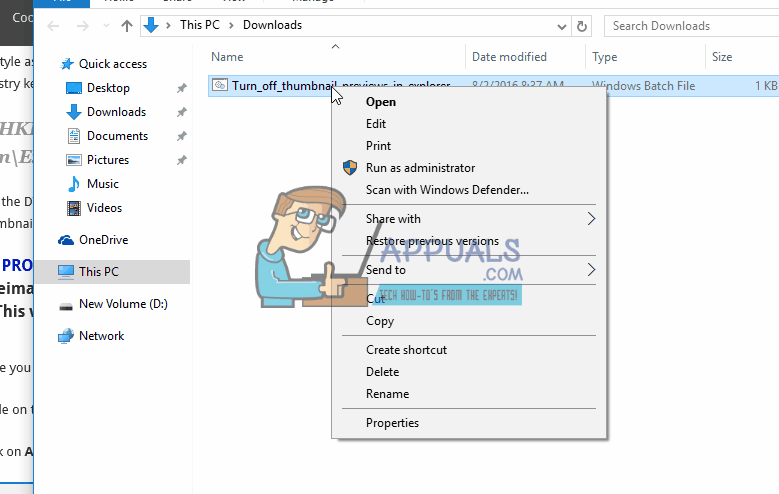Open Quick access in navigation pane
The height and width of the screenshot is (494, 779).
click(x=113, y=64)
